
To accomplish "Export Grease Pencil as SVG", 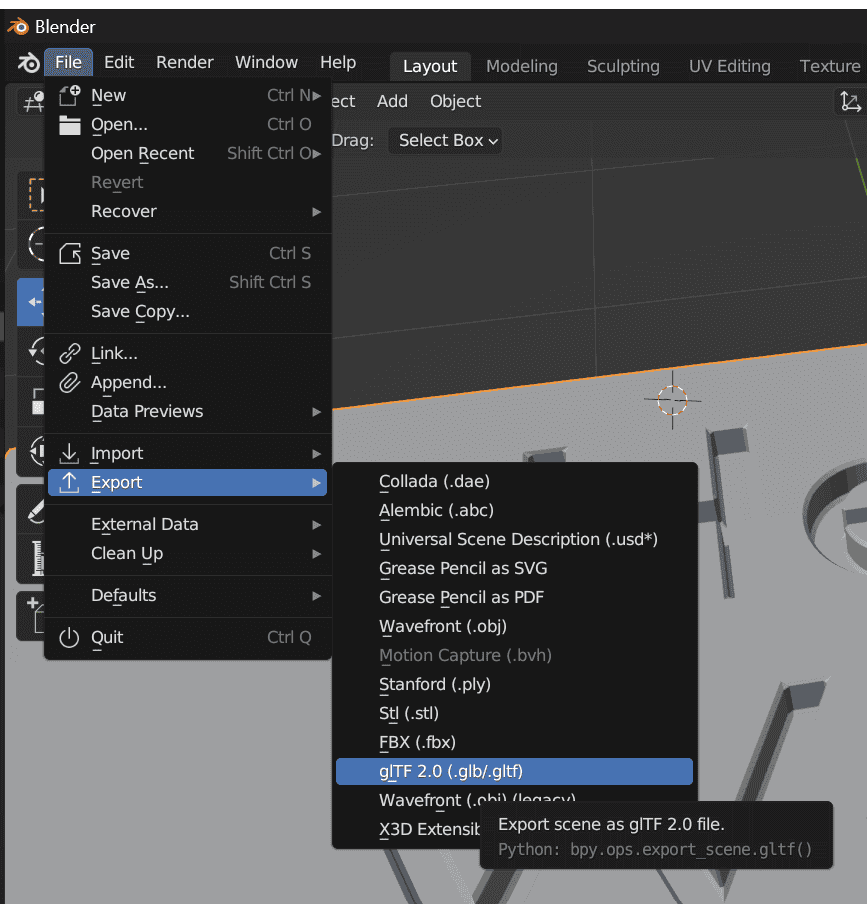I will [x=514, y=568].
